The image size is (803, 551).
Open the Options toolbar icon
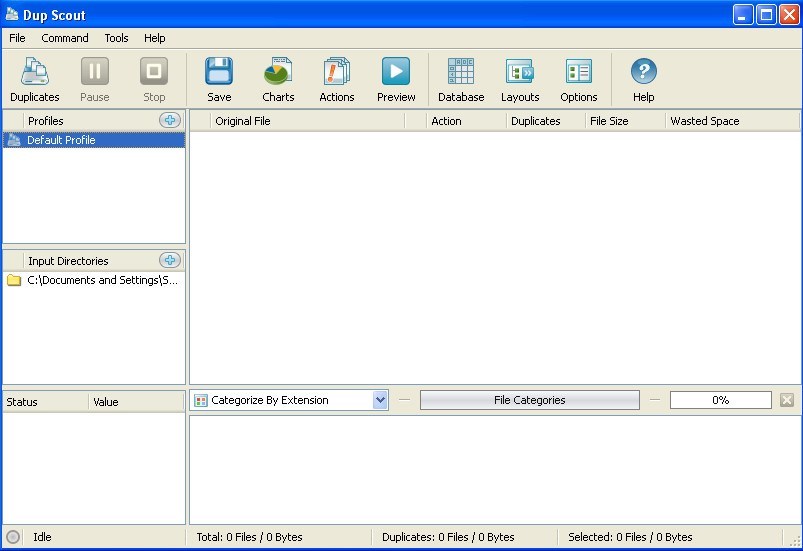tap(579, 72)
